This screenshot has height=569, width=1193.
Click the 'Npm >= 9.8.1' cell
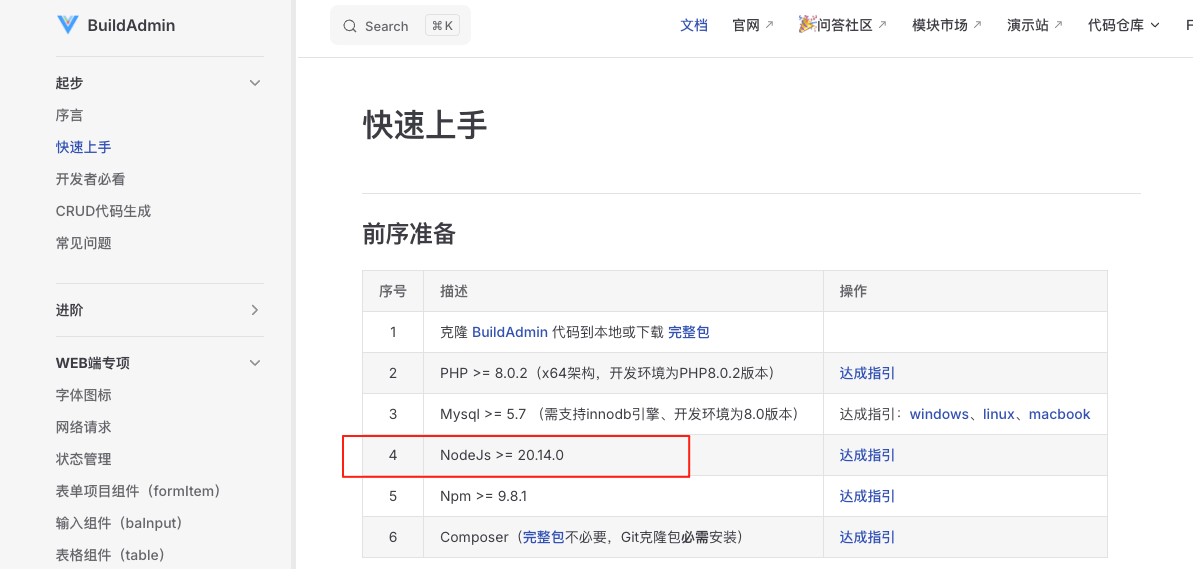click(623, 497)
